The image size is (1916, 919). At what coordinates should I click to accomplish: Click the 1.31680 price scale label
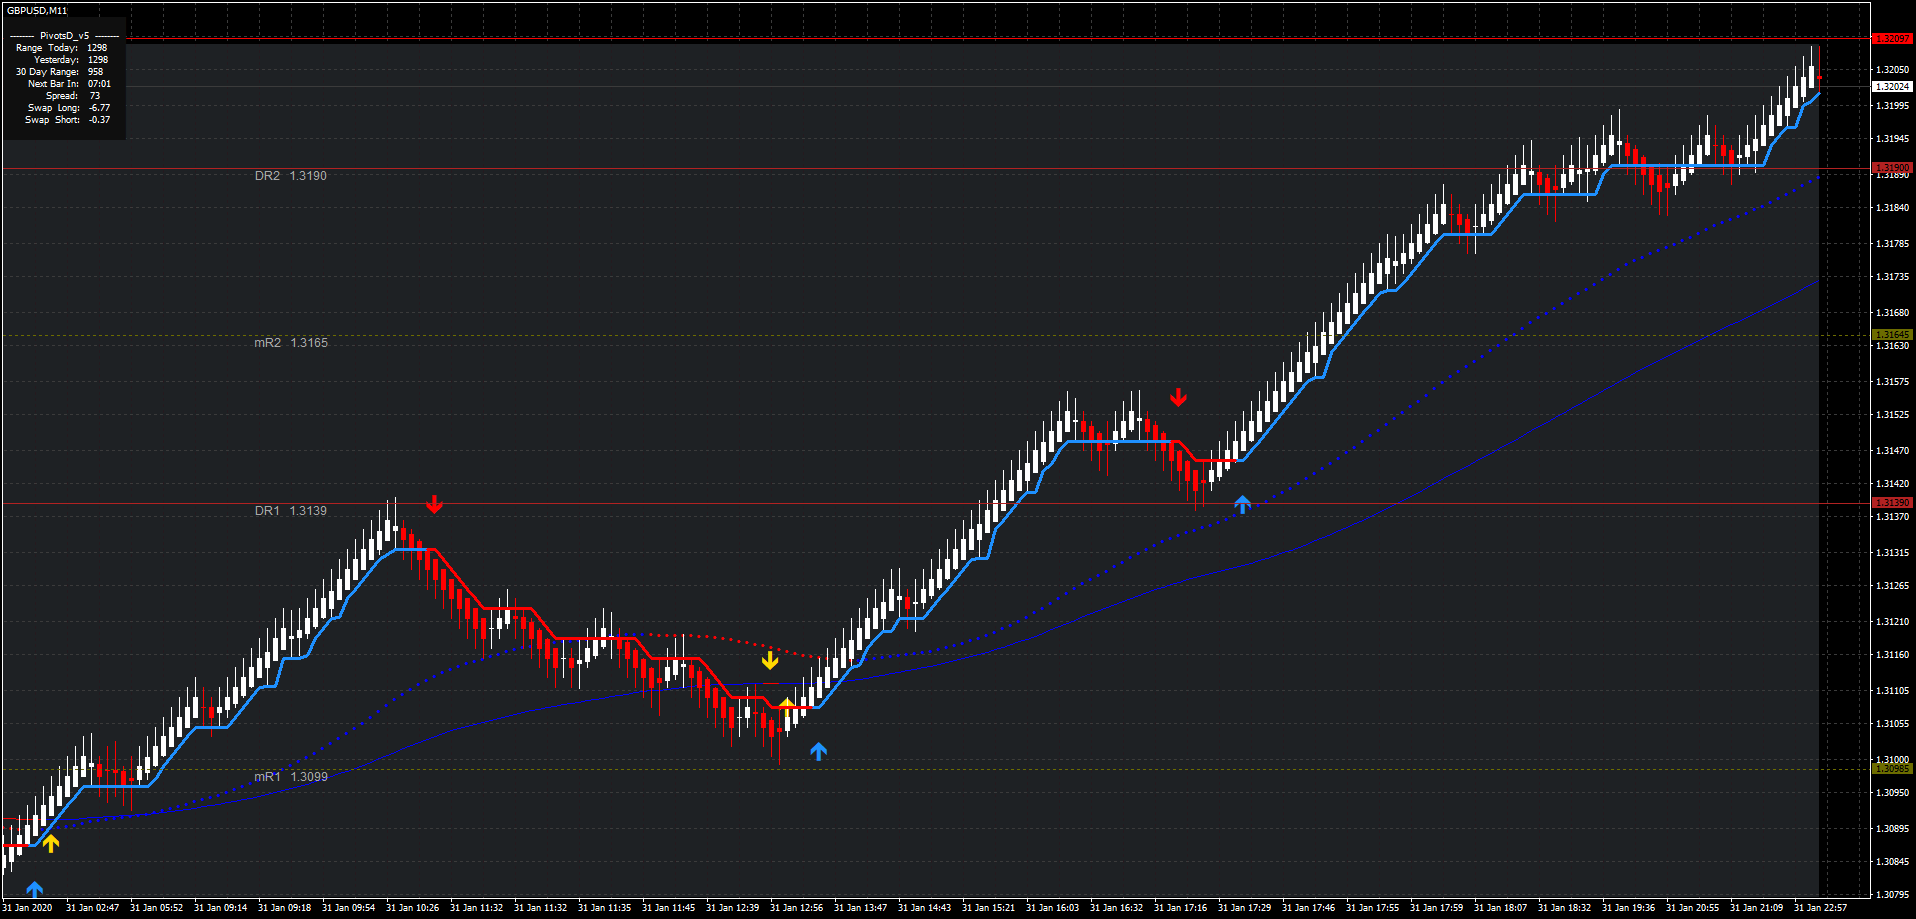tap(1892, 313)
